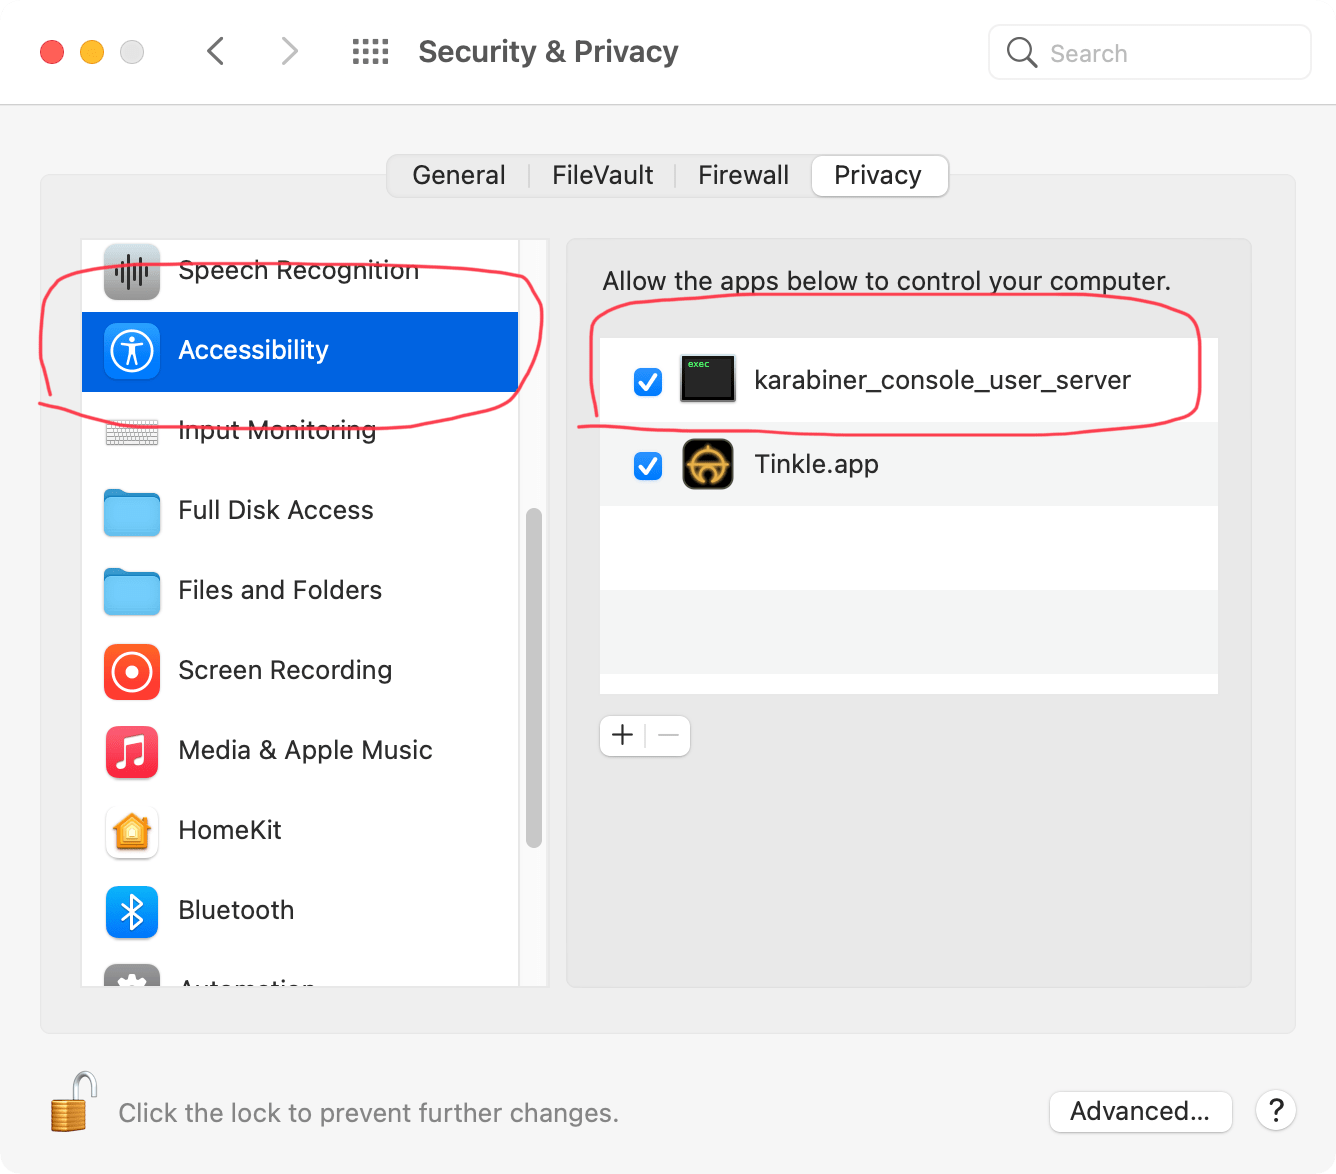The width and height of the screenshot is (1336, 1174).
Task: Uncheck karabiner_console_user_server checkbox
Action: pos(648,381)
